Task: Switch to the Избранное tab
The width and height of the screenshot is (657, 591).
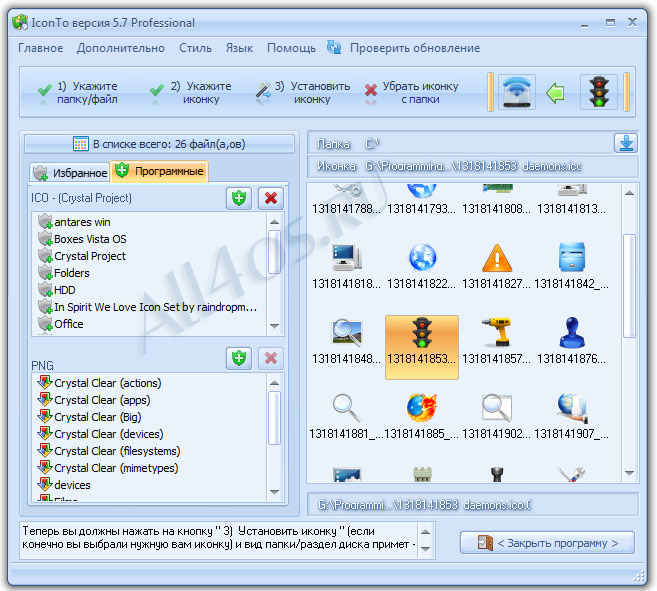Action: pyautogui.click(x=70, y=173)
